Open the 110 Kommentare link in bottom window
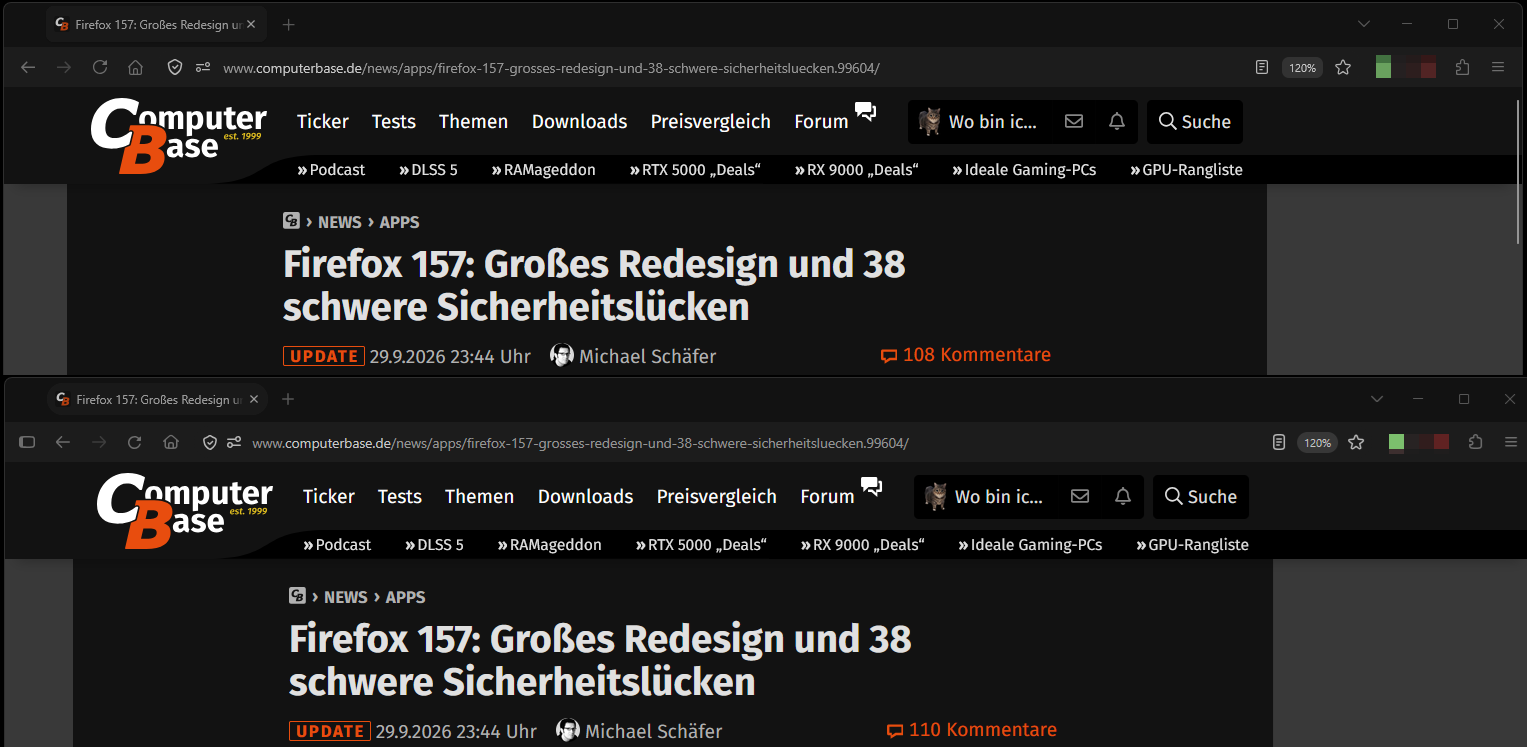The height and width of the screenshot is (747, 1527). click(x=971, y=730)
